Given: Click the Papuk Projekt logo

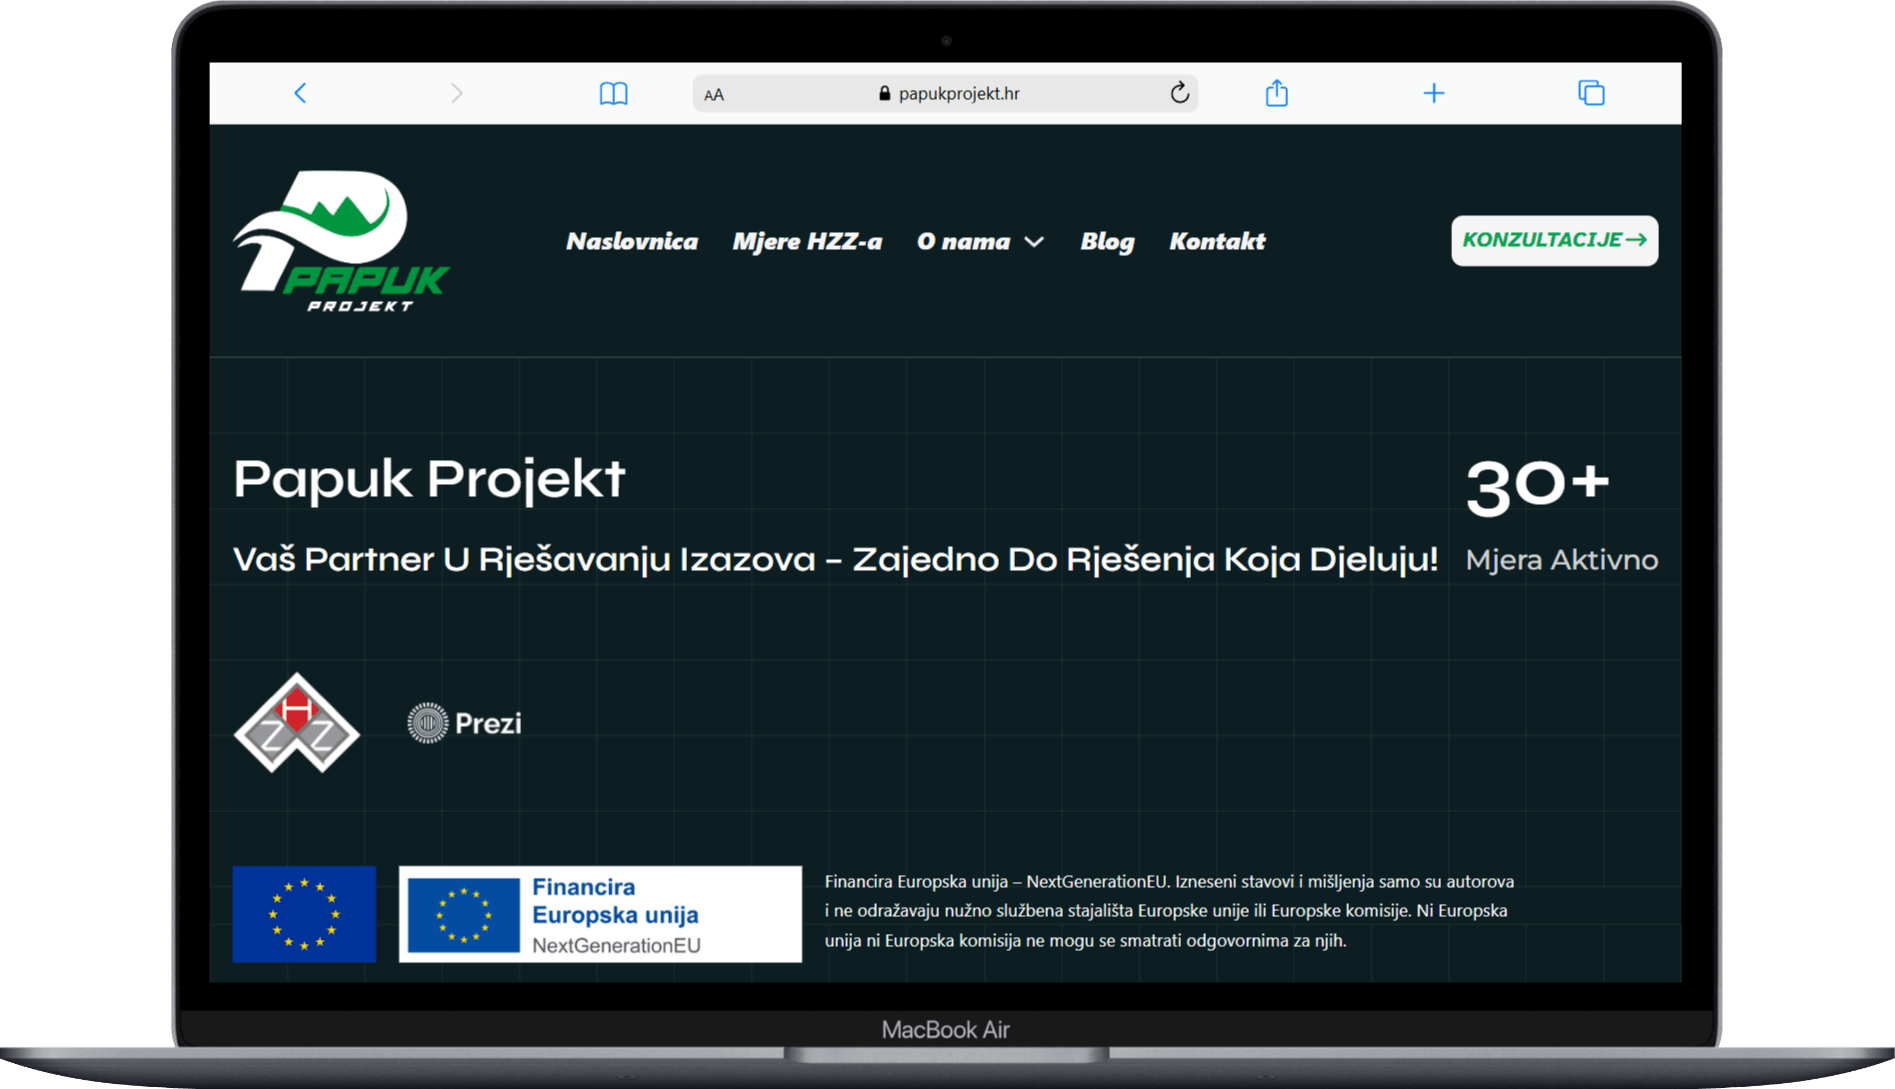Looking at the screenshot, I should tap(341, 241).
